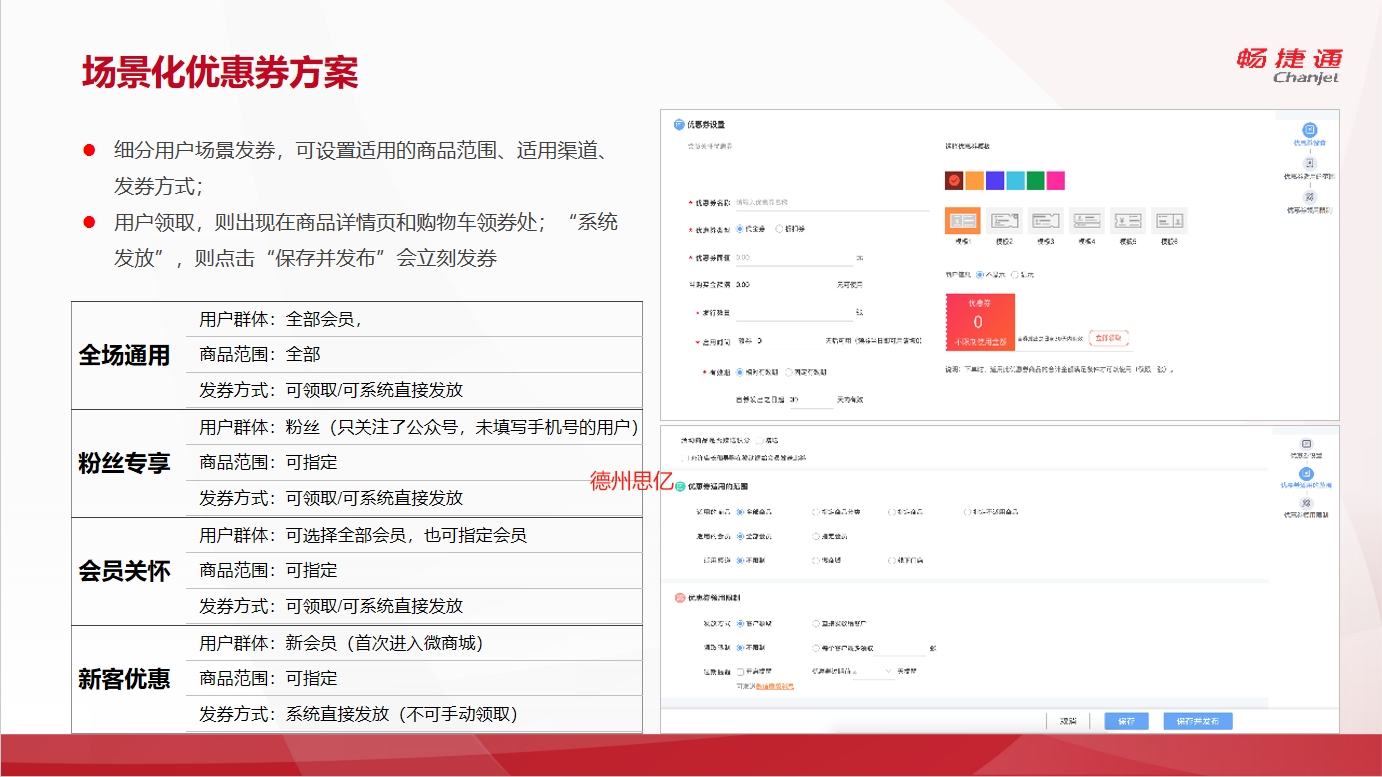
Task: Click the second step icon in upper panel sidebar
Action: pos(1309,163)
